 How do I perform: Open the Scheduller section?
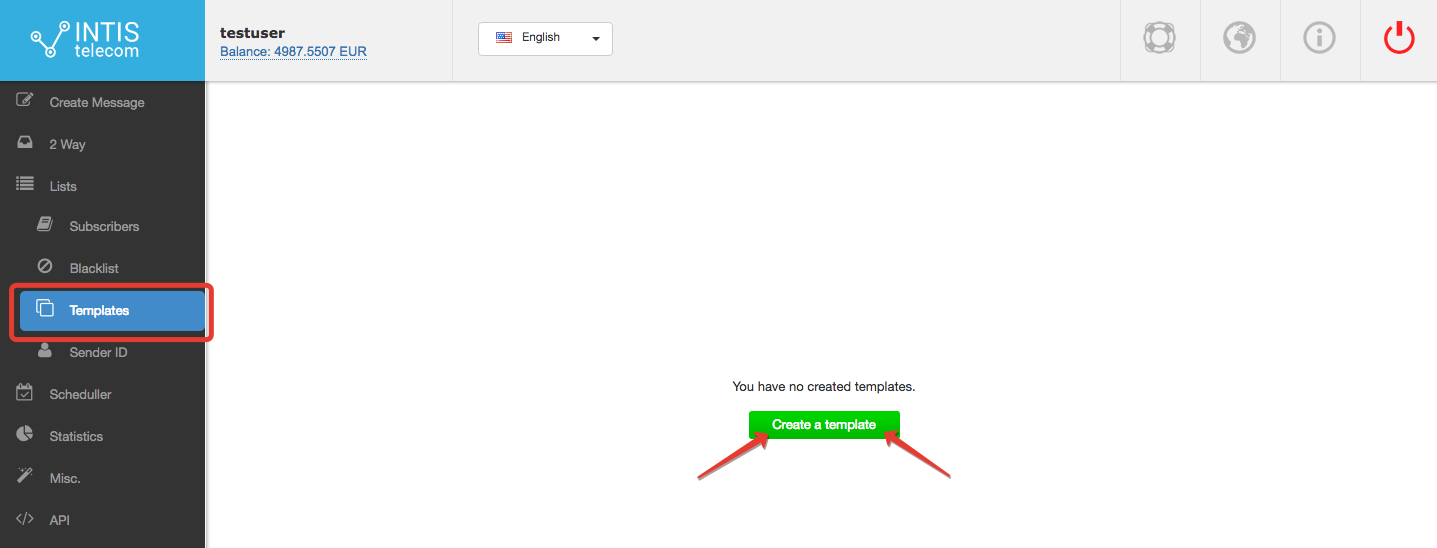point(102,394)
